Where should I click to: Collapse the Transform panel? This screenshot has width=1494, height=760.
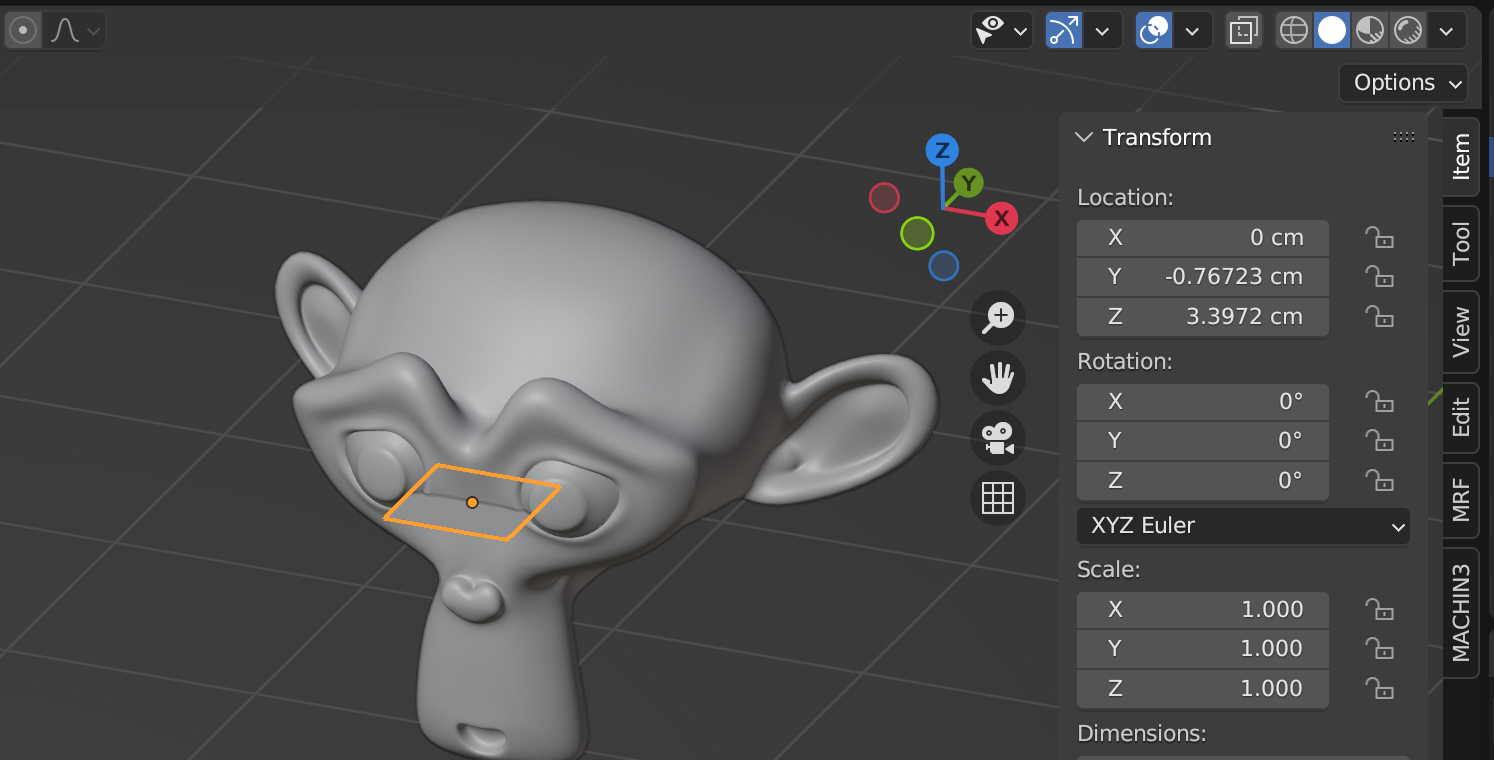point(1084,137)
